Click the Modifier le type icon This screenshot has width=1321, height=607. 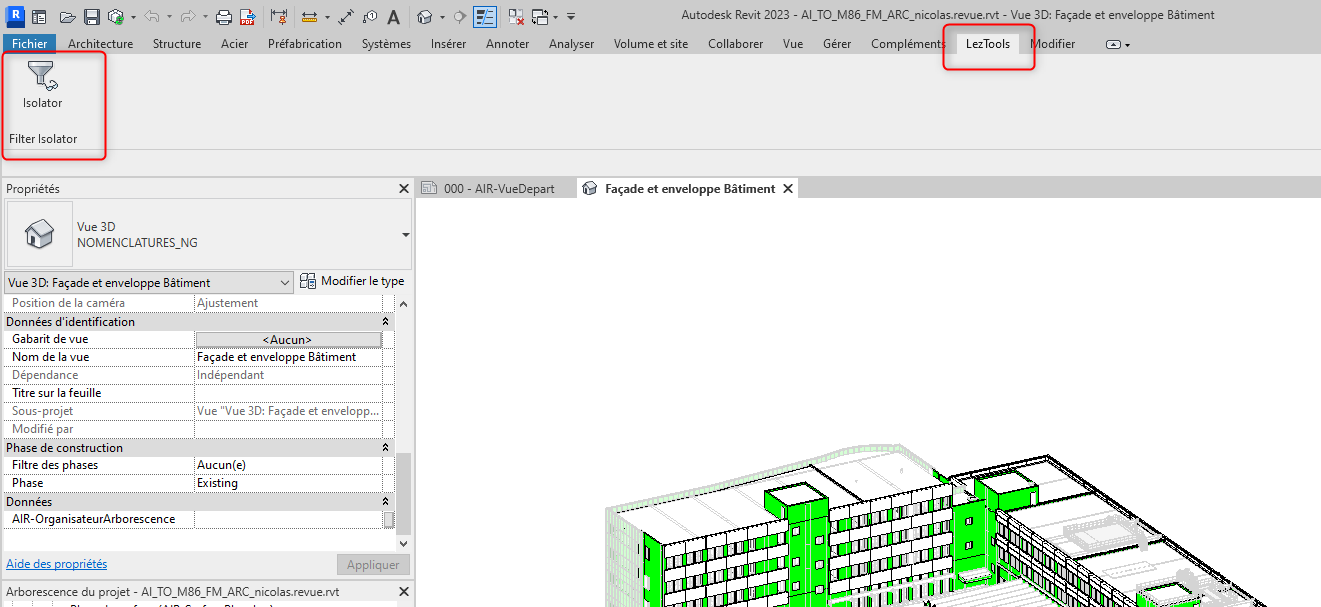[308, 282]
